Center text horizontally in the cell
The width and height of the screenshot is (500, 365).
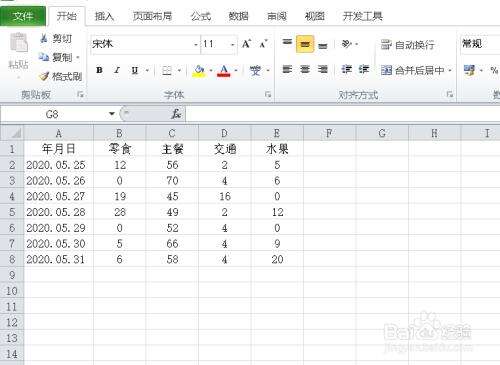[x=305, y=69]
